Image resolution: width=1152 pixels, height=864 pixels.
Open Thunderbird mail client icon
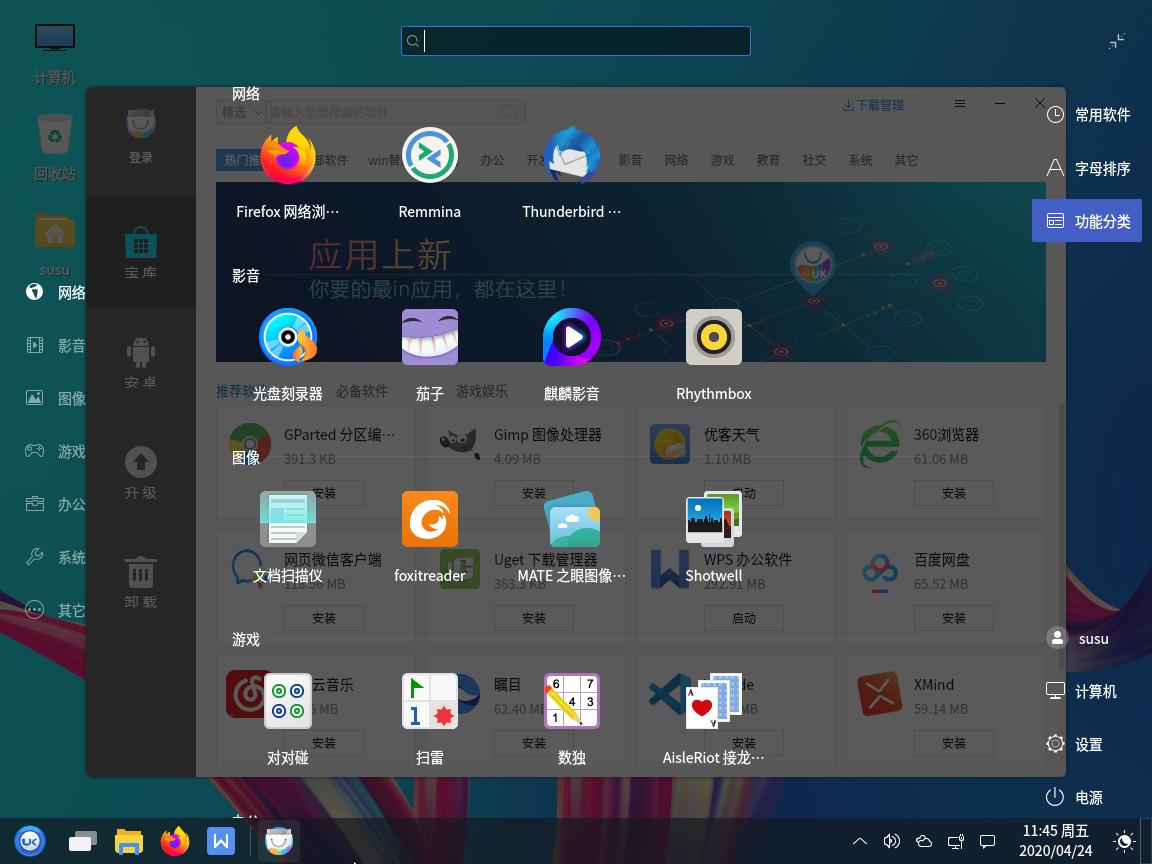pos(572,156)
